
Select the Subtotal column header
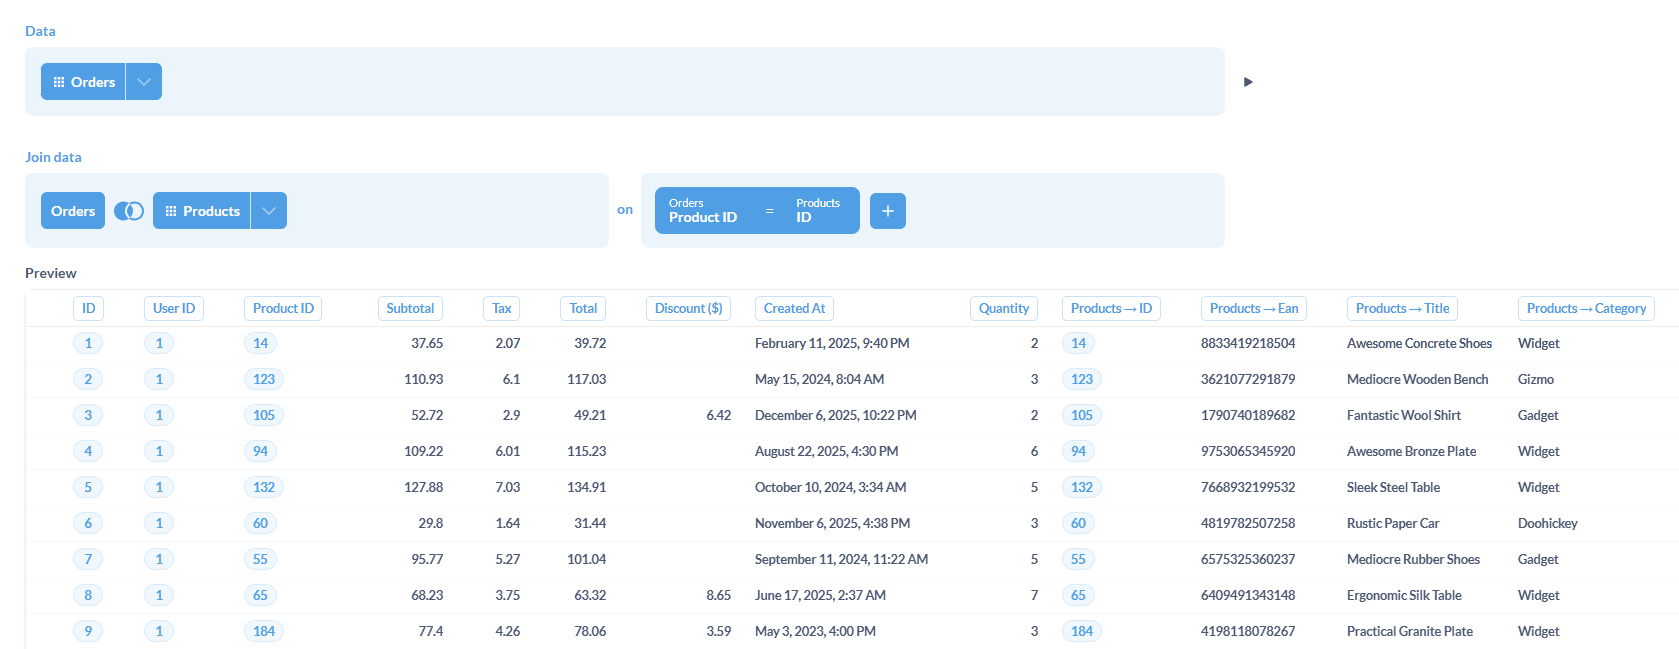click(410, 309)
